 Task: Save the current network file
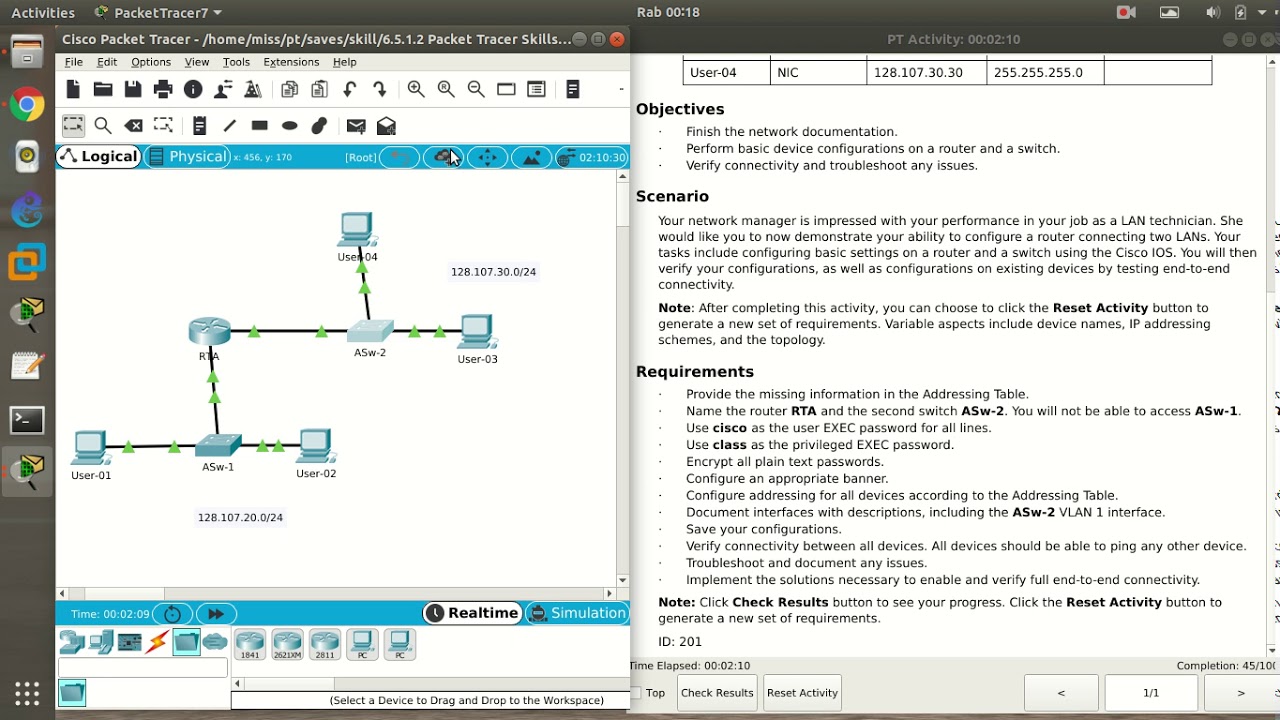point(133,90)
